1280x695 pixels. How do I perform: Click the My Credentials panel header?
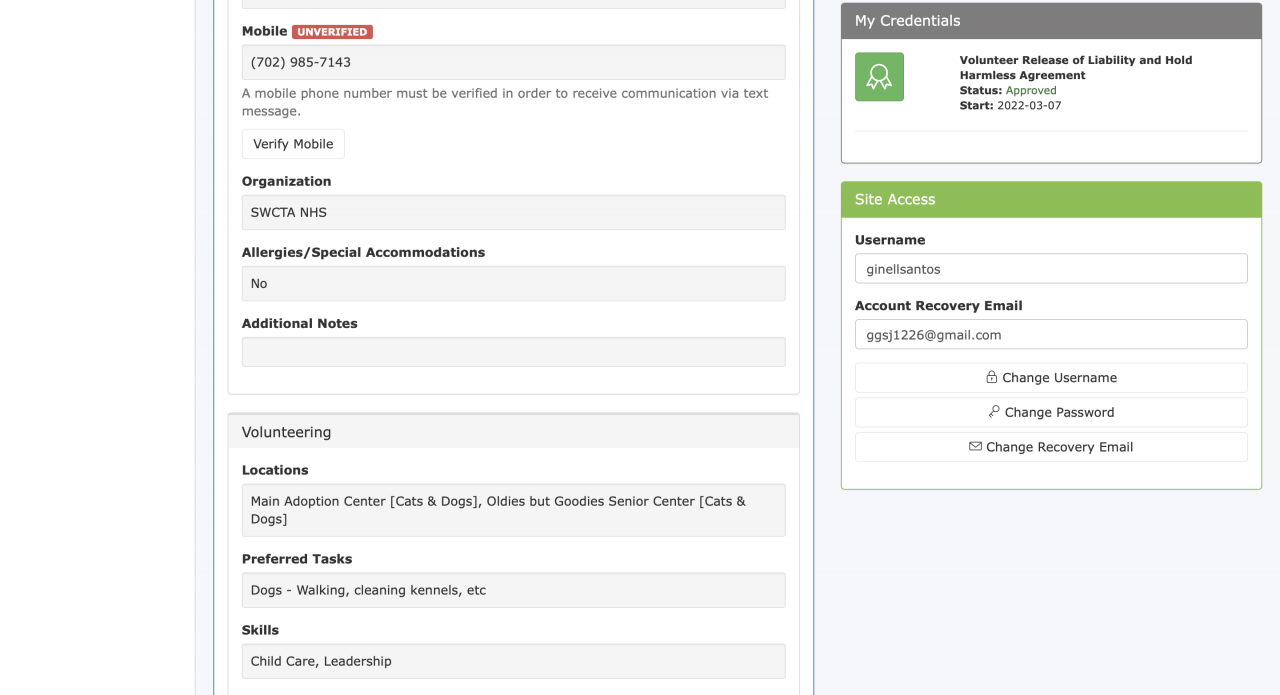(1051, 21)
